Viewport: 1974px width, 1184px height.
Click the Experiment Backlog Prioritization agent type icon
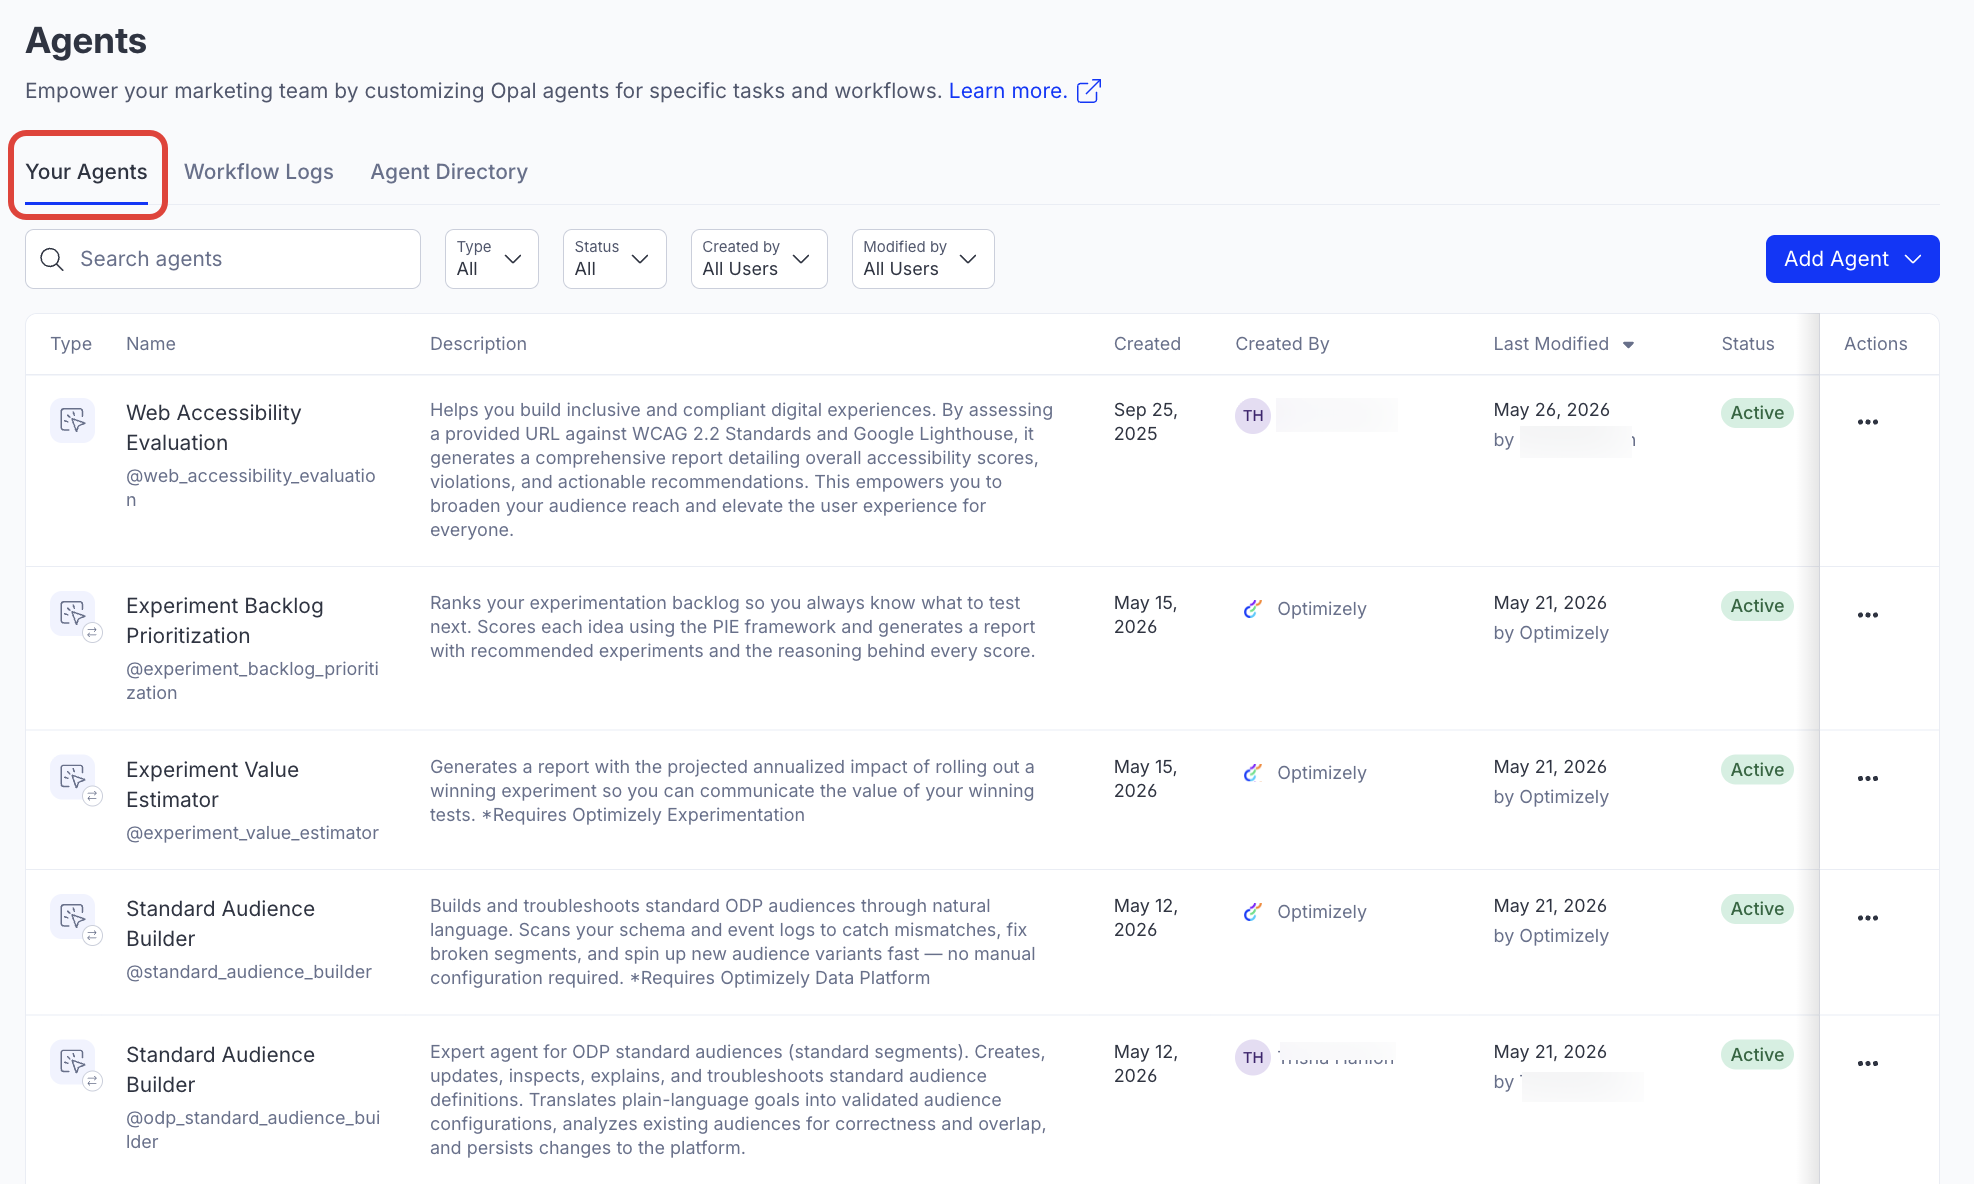click(x=73, y=613)
